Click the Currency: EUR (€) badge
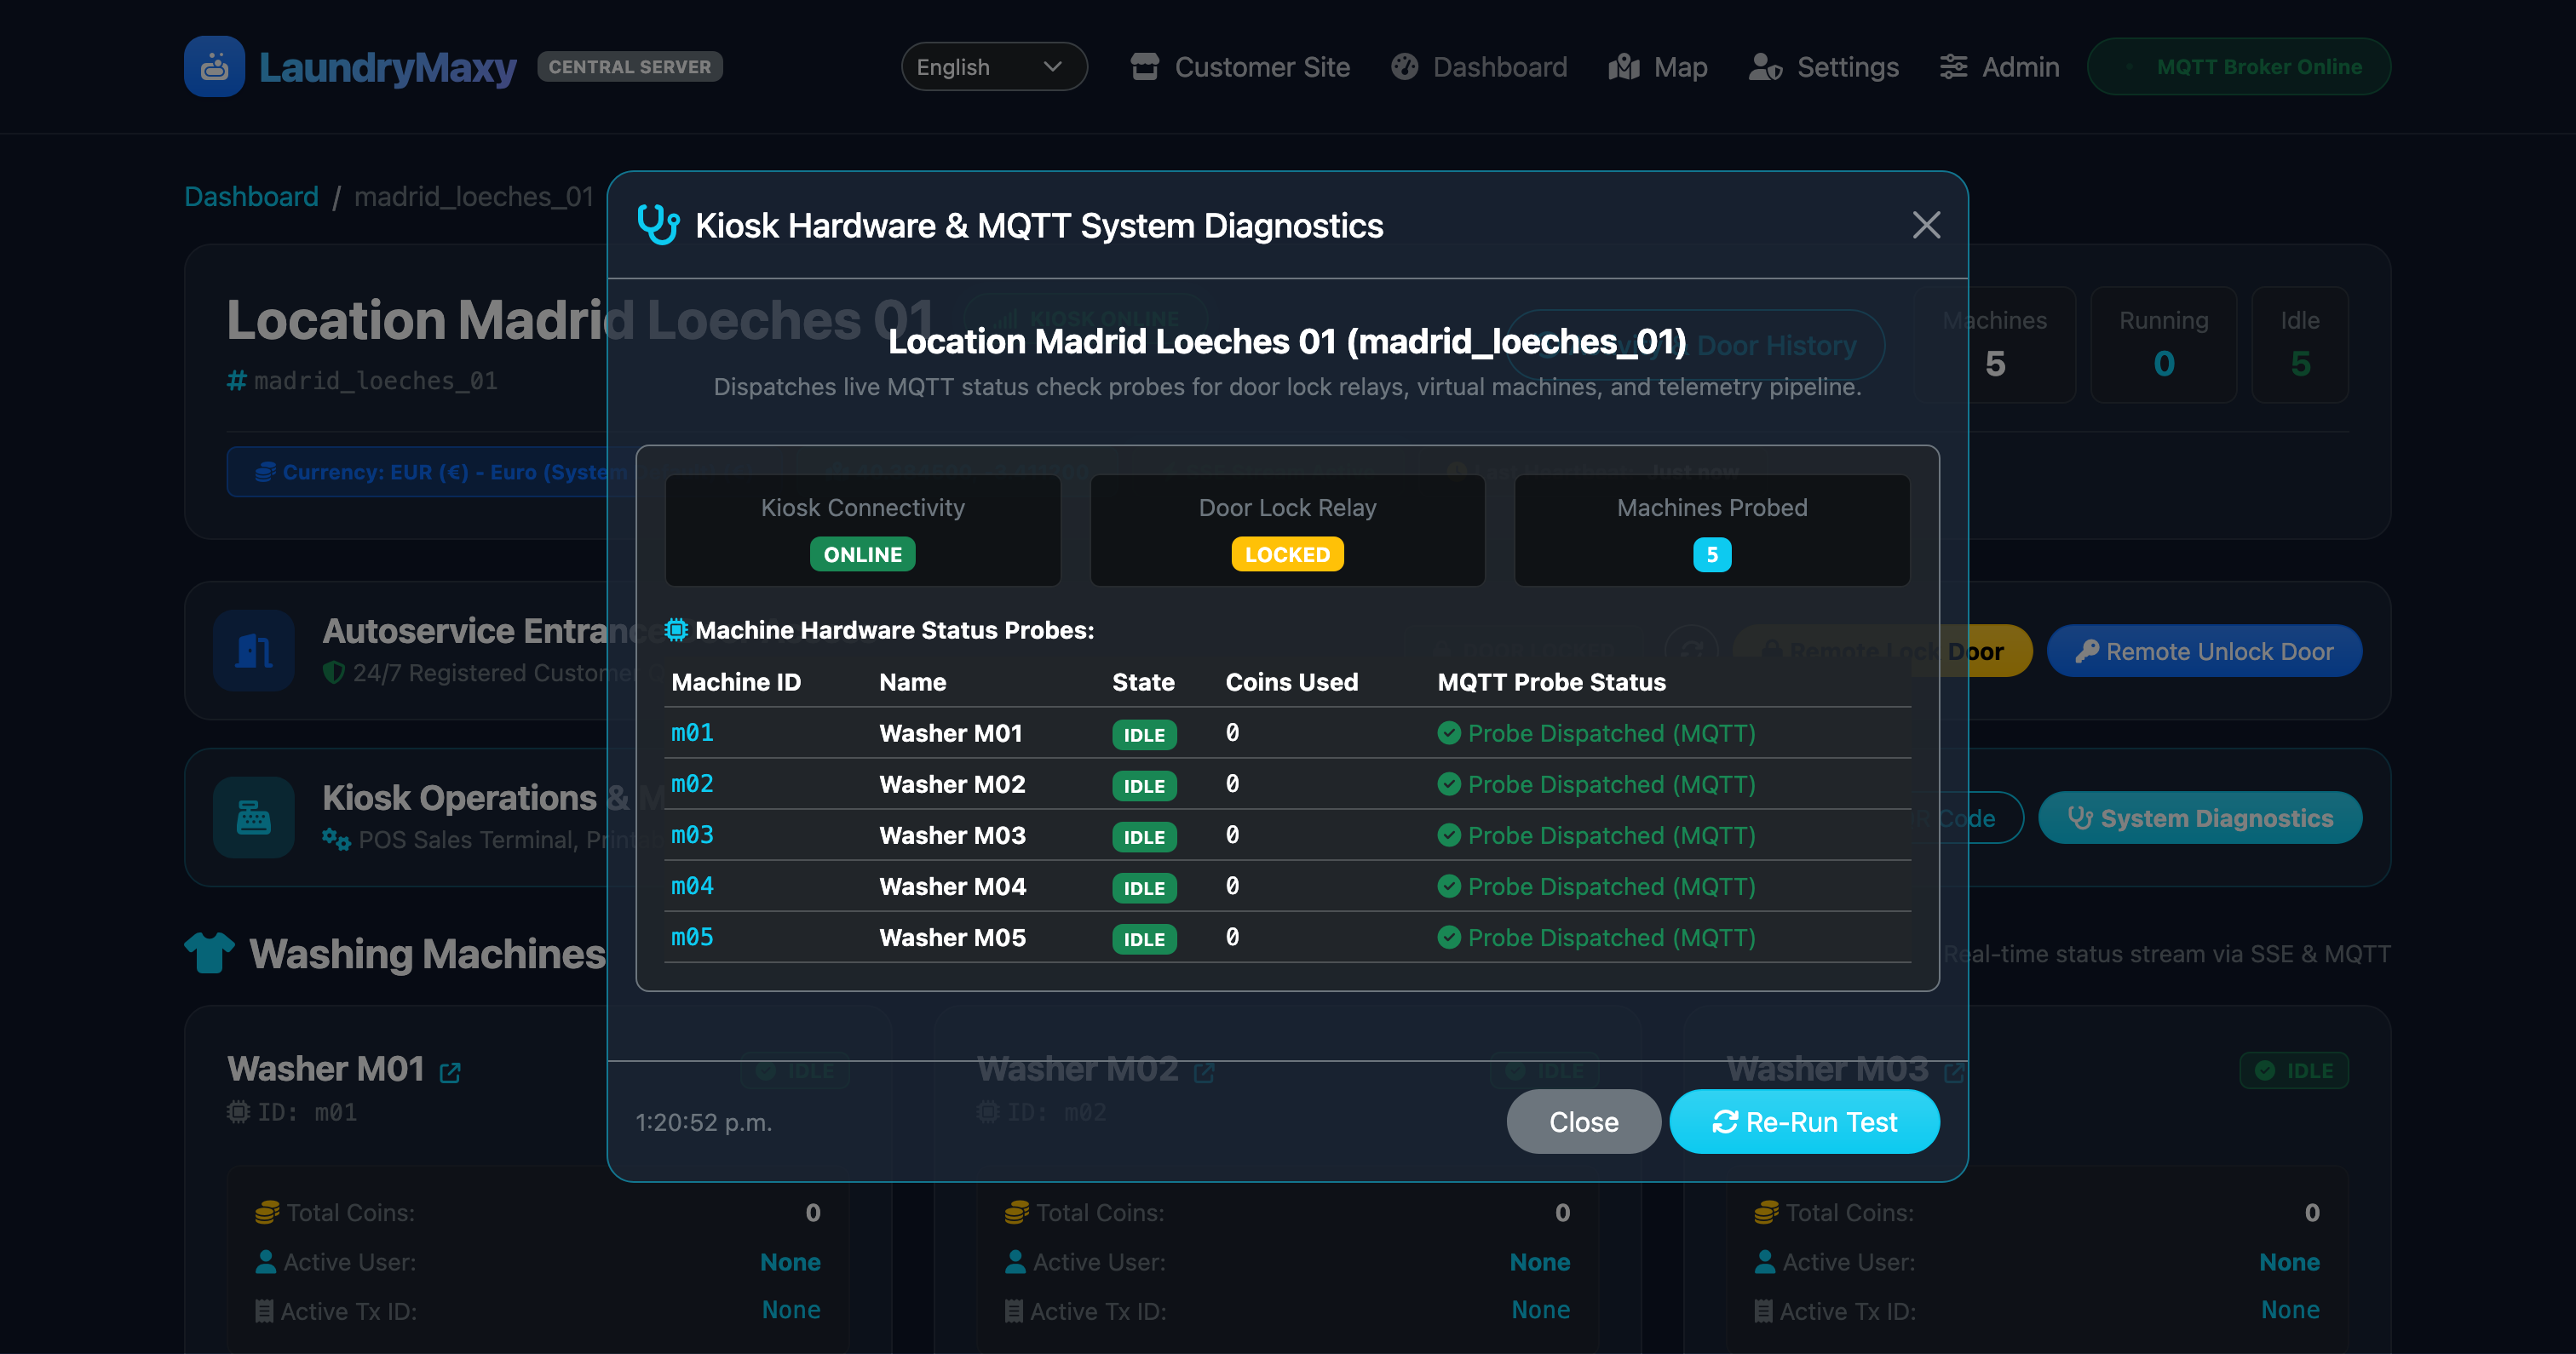 tap(431, 471)
